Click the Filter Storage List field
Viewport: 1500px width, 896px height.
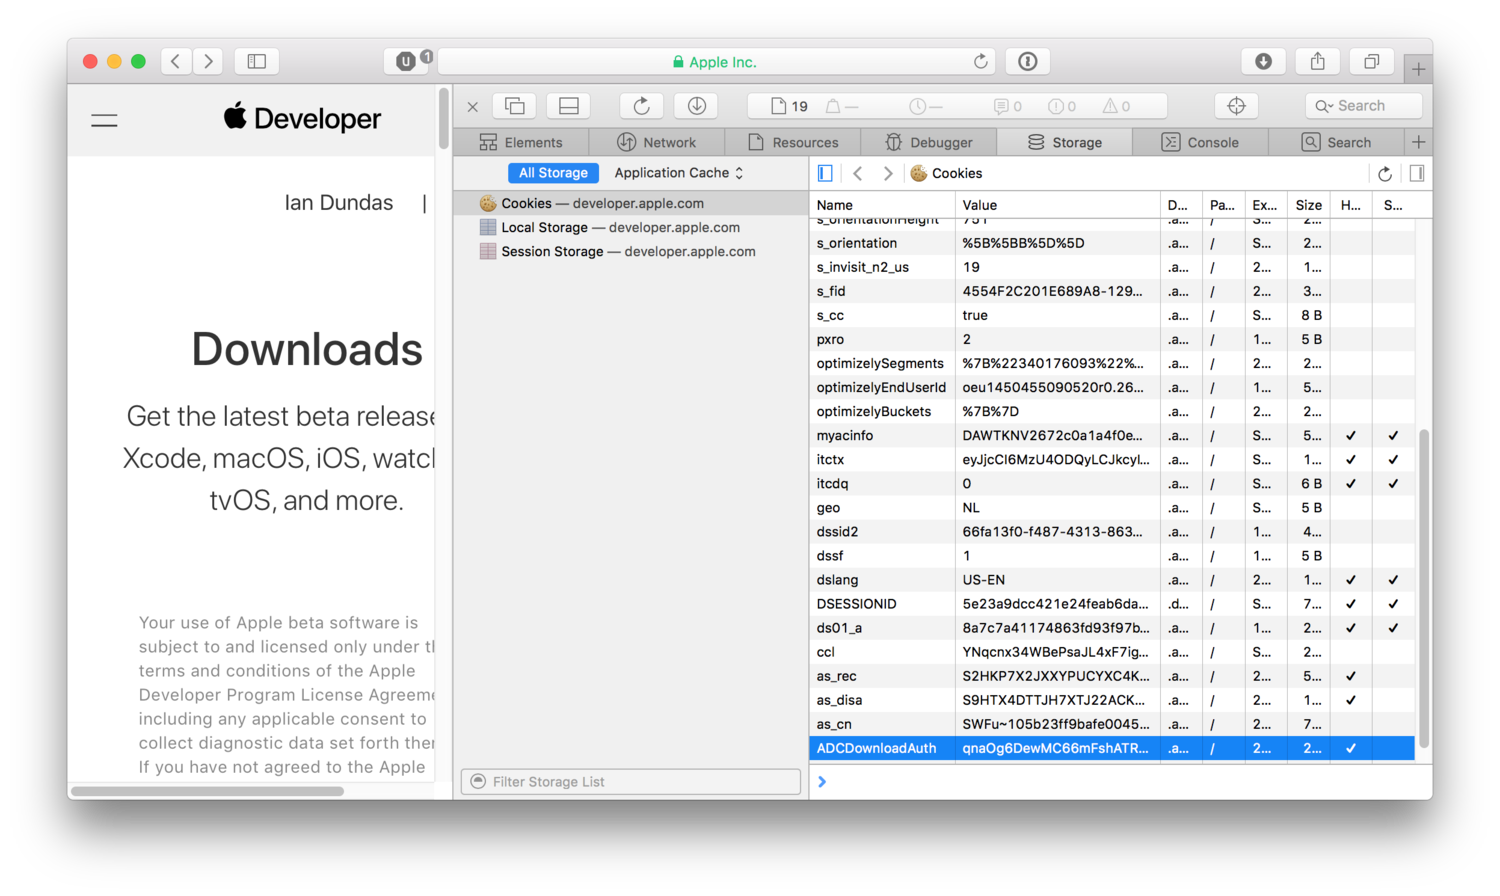click(x=629, y=781)
